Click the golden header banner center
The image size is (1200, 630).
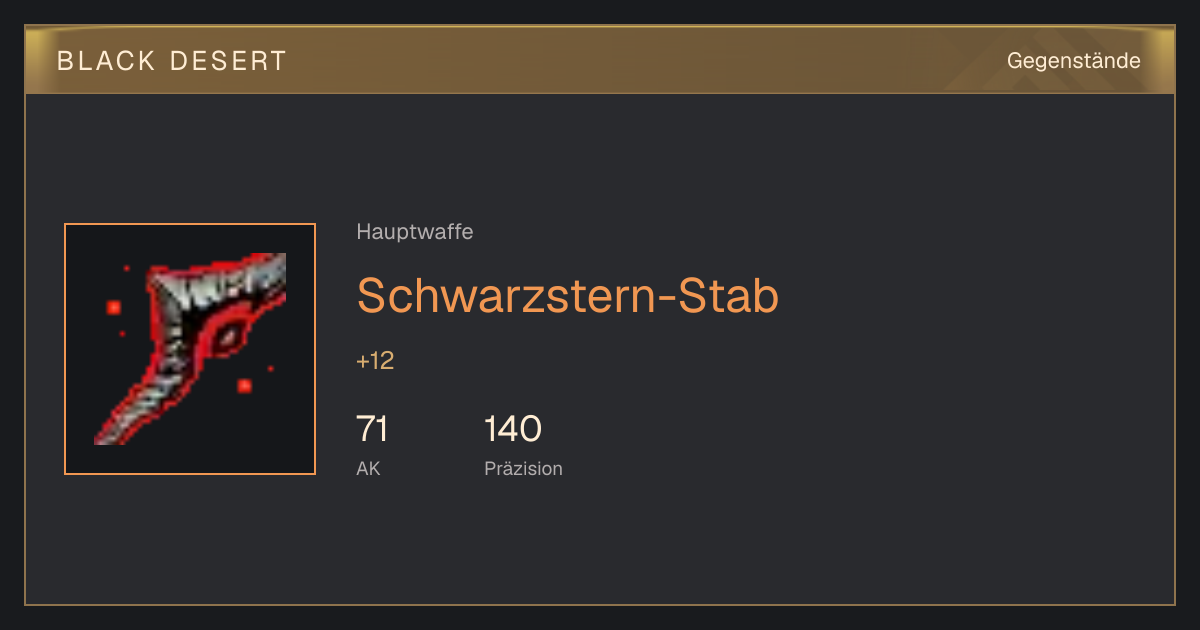[600, 60]
